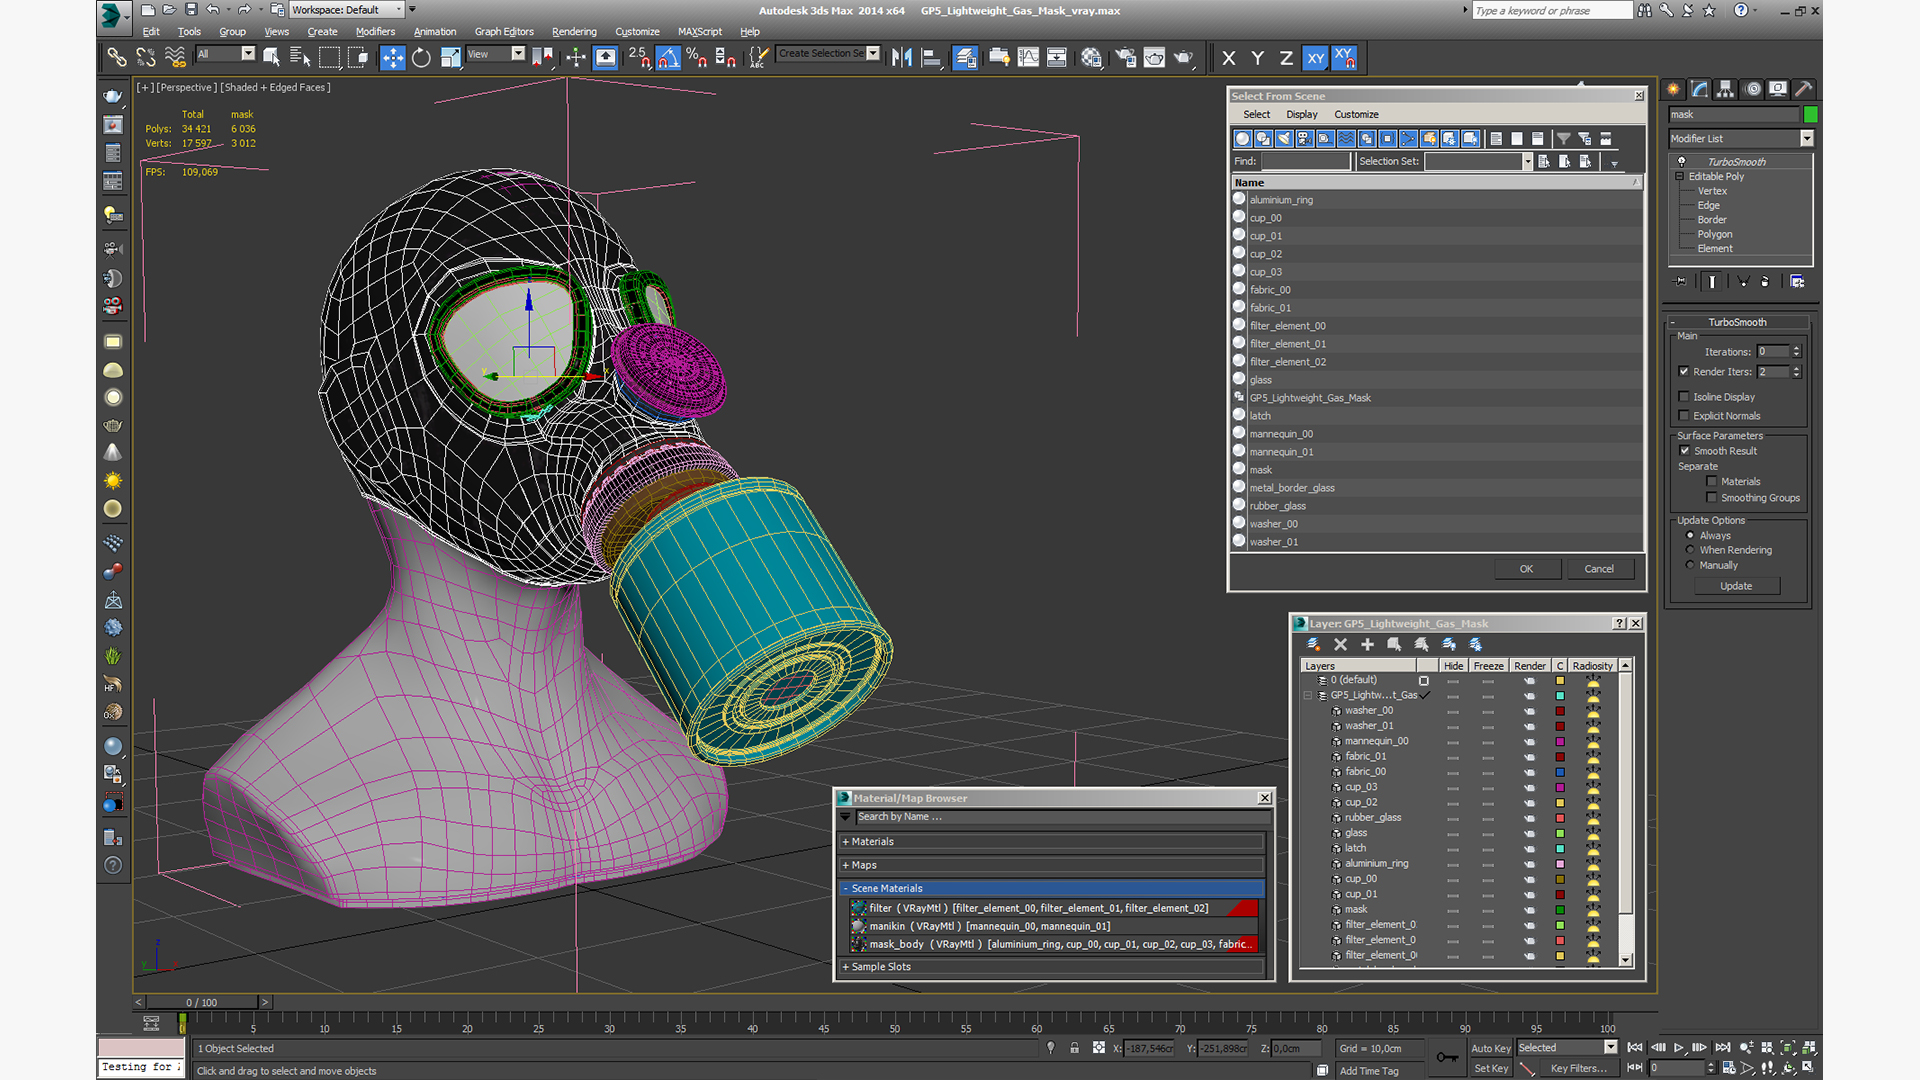Constrain to the Z axis button
The image size is (1920, 1080).
[x=1286, y=58]
